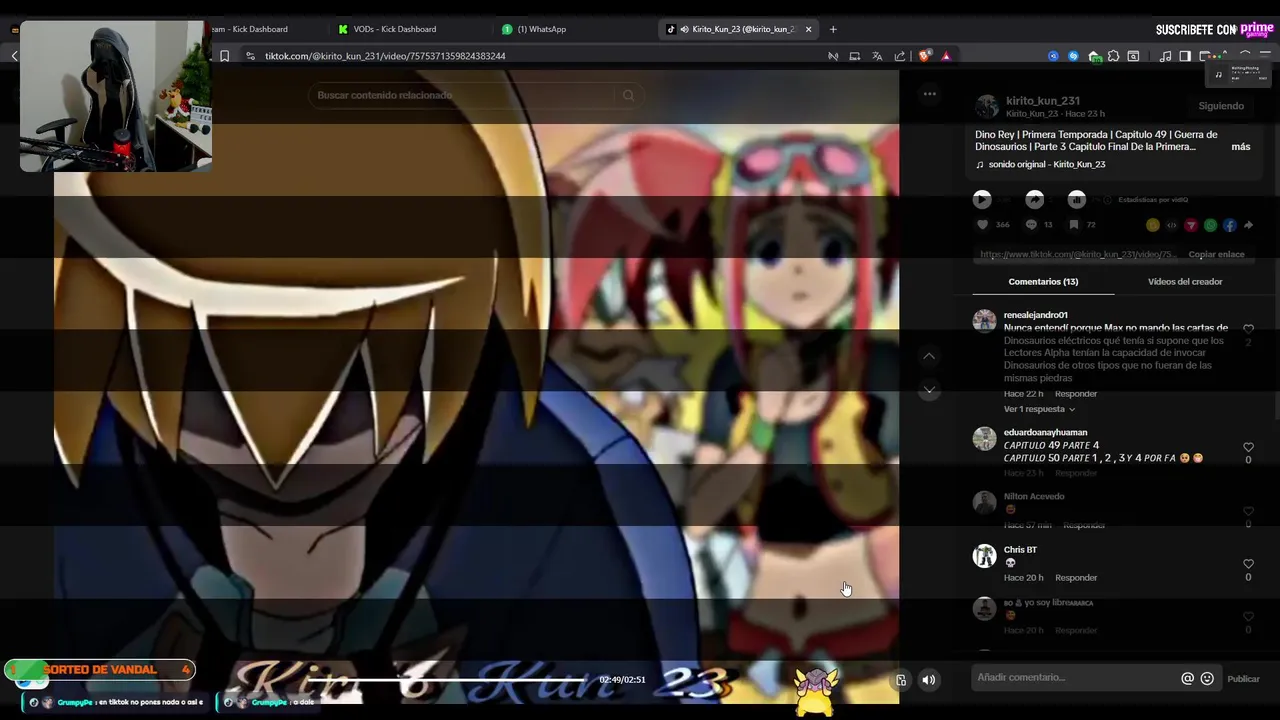
Task: Click the vidIQ shares arrow icon
Action: pos(1035,199)
